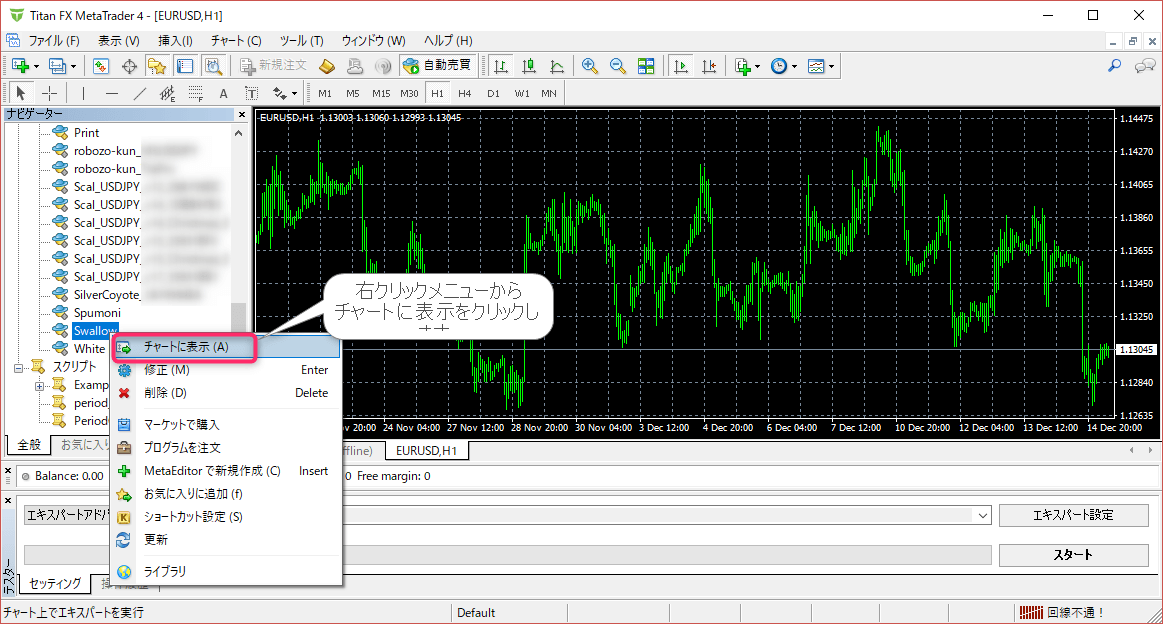The image size is (1163, 624).
Task: Open indicators list dropdown
Action: click(747, 66)
